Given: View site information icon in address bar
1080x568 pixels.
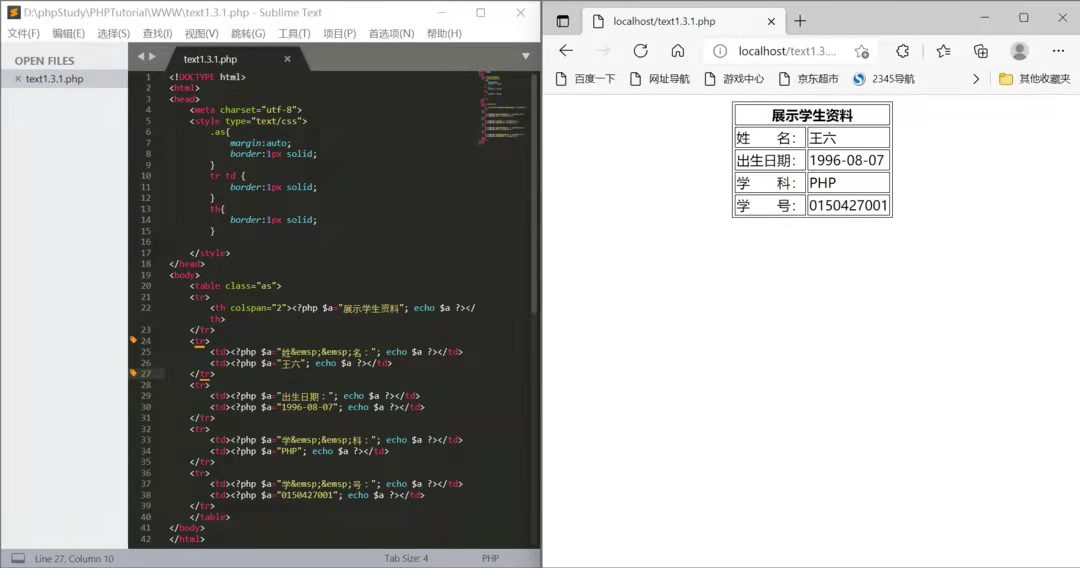Looking at the screenshot, I should coord(720,51).
